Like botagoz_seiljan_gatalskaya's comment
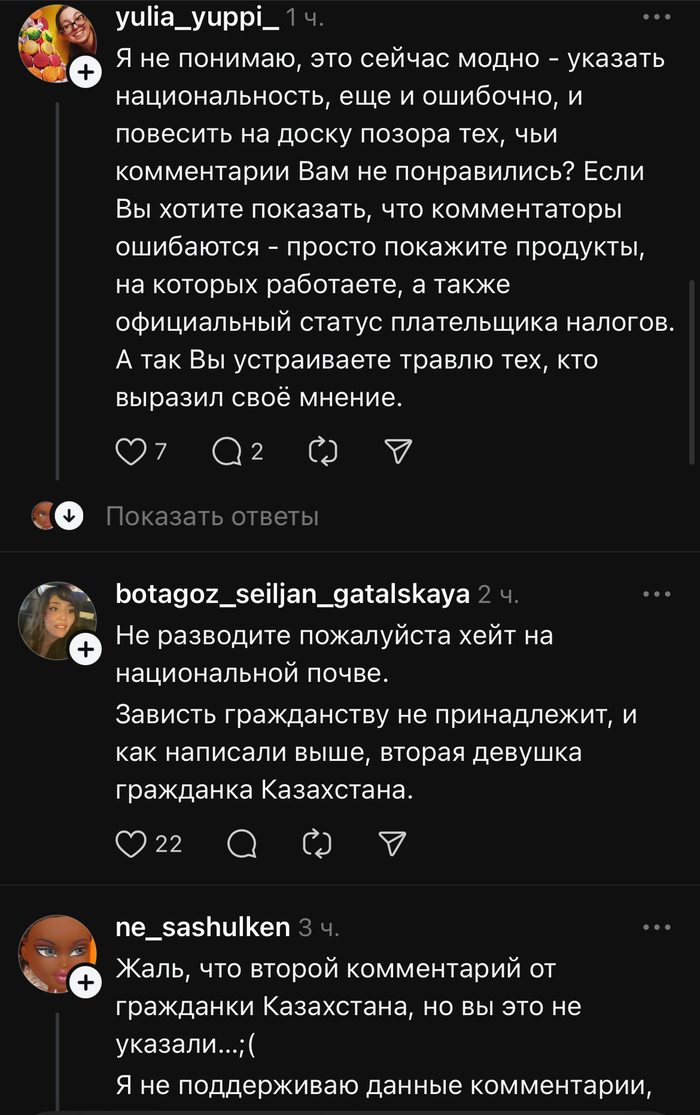 coord(132,843)
